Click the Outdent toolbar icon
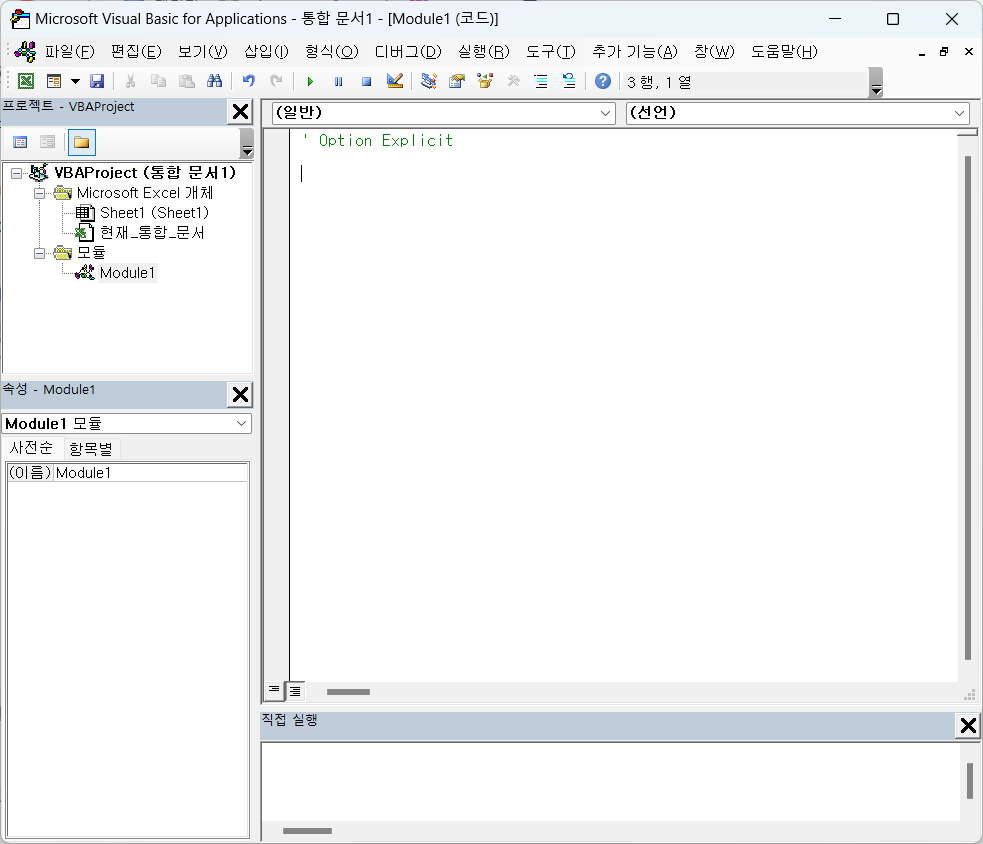 click(569, 81)
